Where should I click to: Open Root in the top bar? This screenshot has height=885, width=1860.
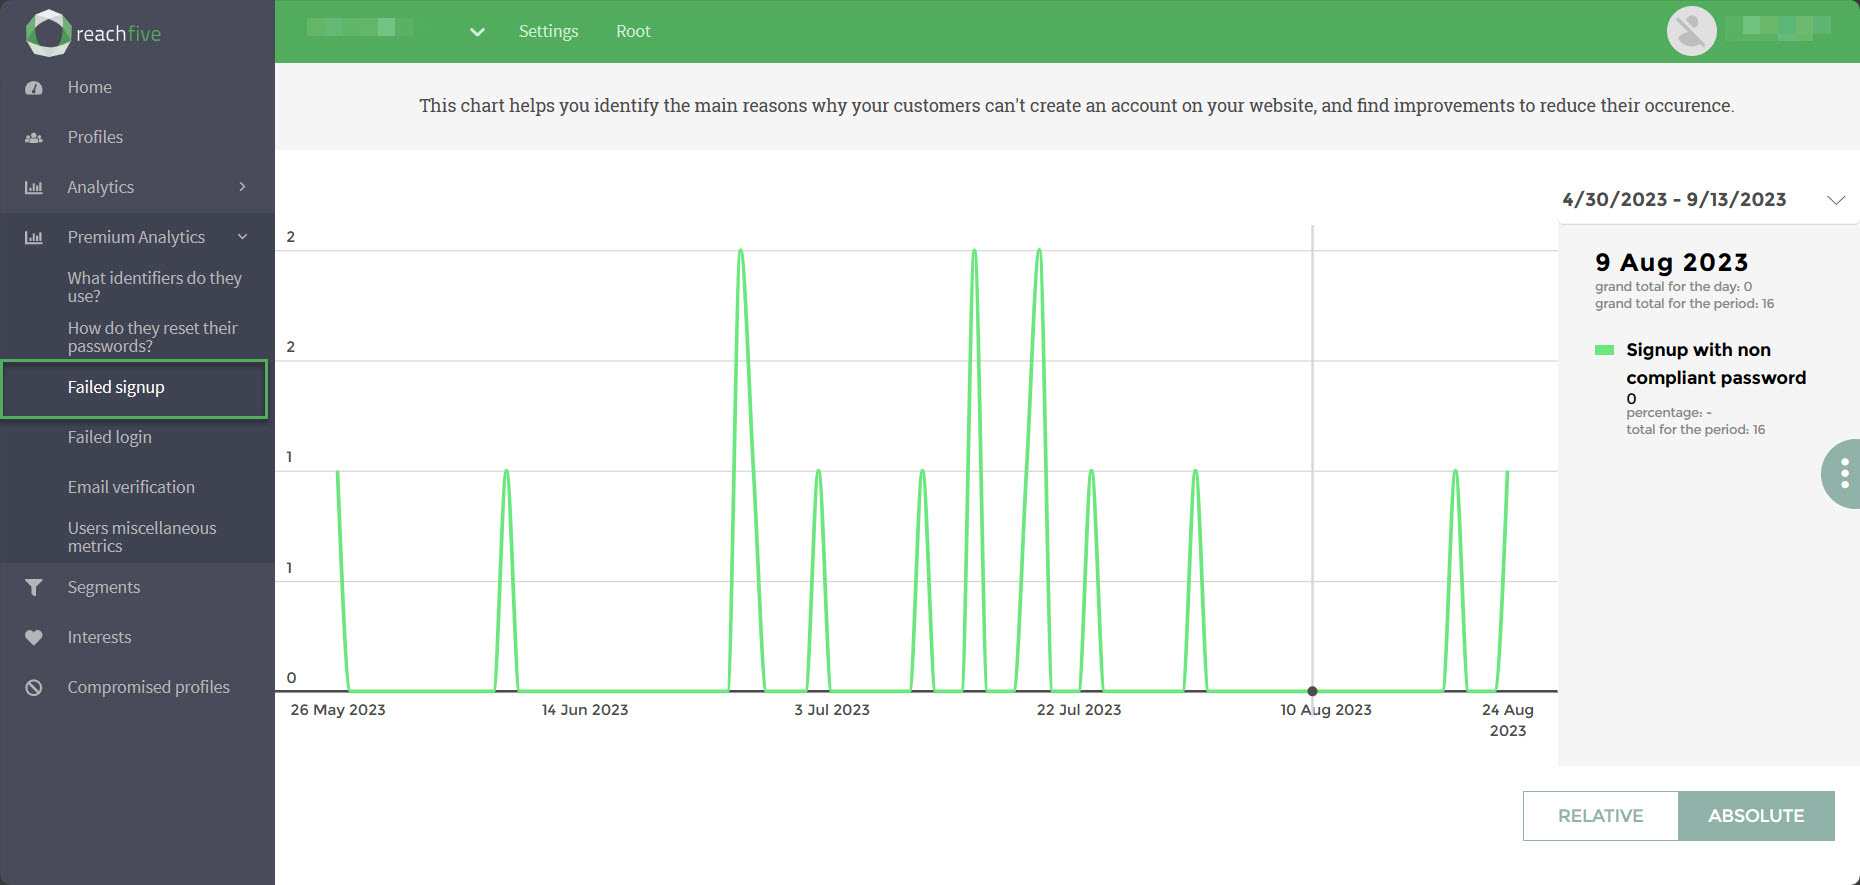[633, 31]
